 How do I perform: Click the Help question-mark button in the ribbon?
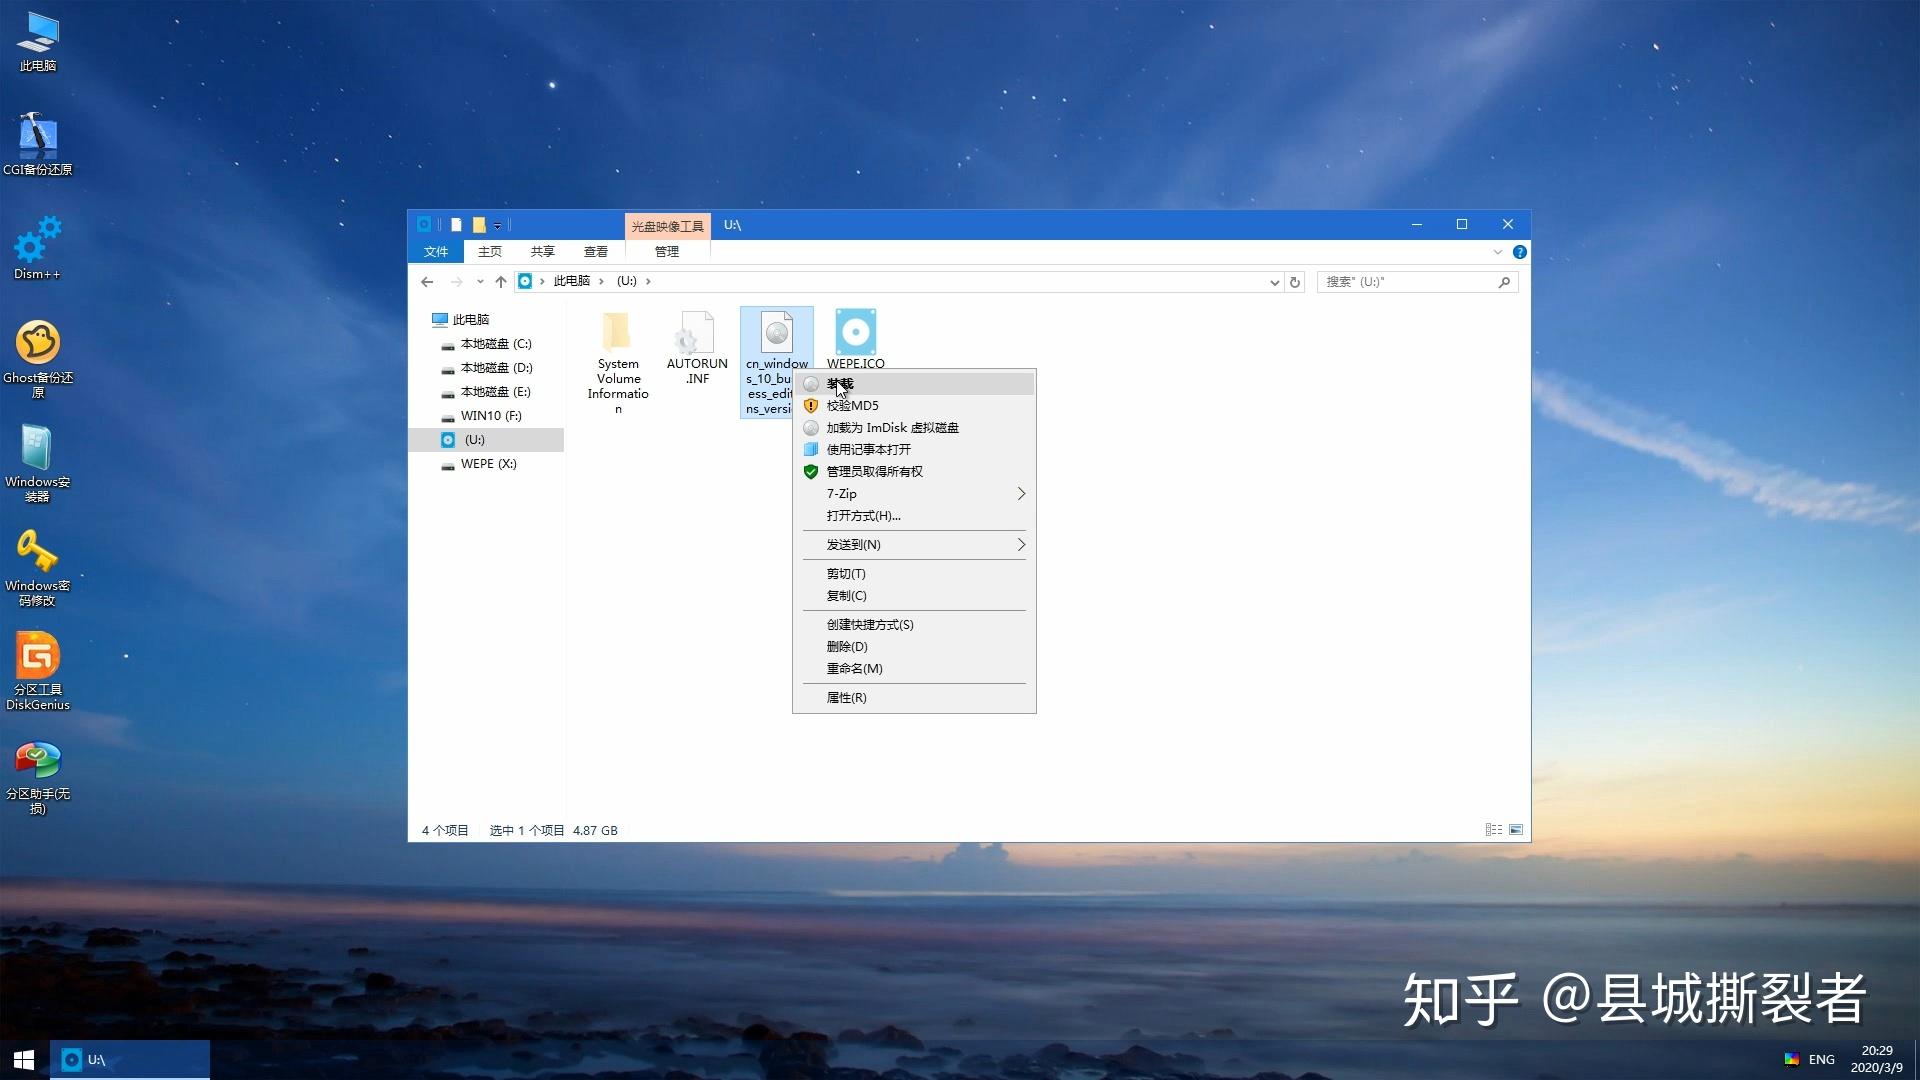[1521, 252]
